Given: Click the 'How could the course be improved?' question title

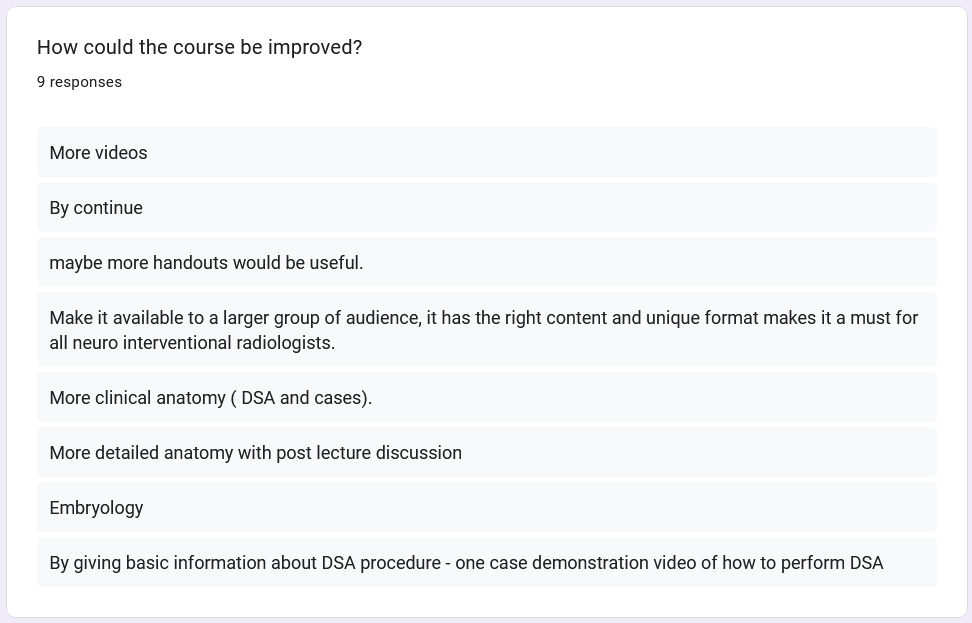Looking at the screenshot, I should (x=199, y=47).
